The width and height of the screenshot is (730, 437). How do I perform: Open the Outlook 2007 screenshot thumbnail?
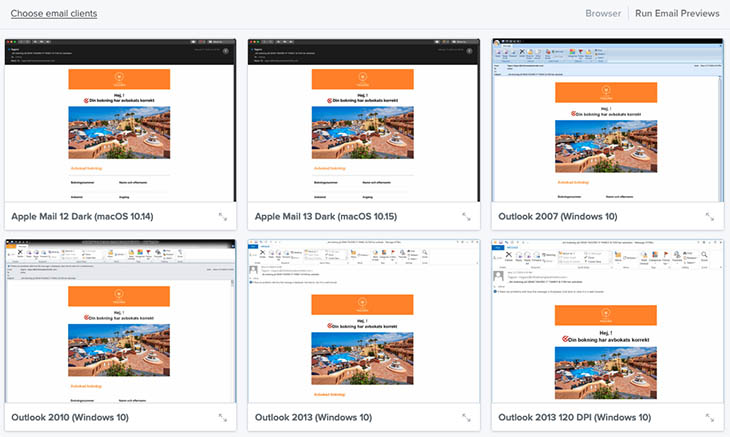(607, 120)
